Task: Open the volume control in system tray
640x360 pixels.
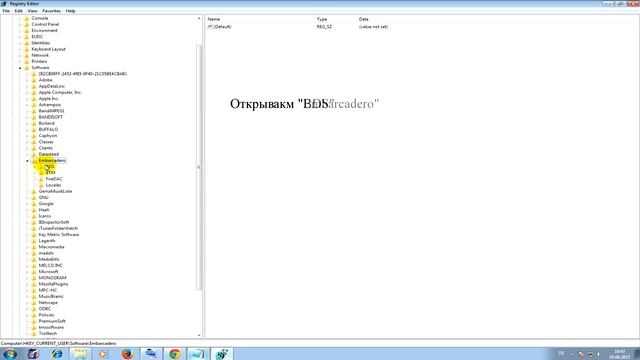Action: pos(598,354)
